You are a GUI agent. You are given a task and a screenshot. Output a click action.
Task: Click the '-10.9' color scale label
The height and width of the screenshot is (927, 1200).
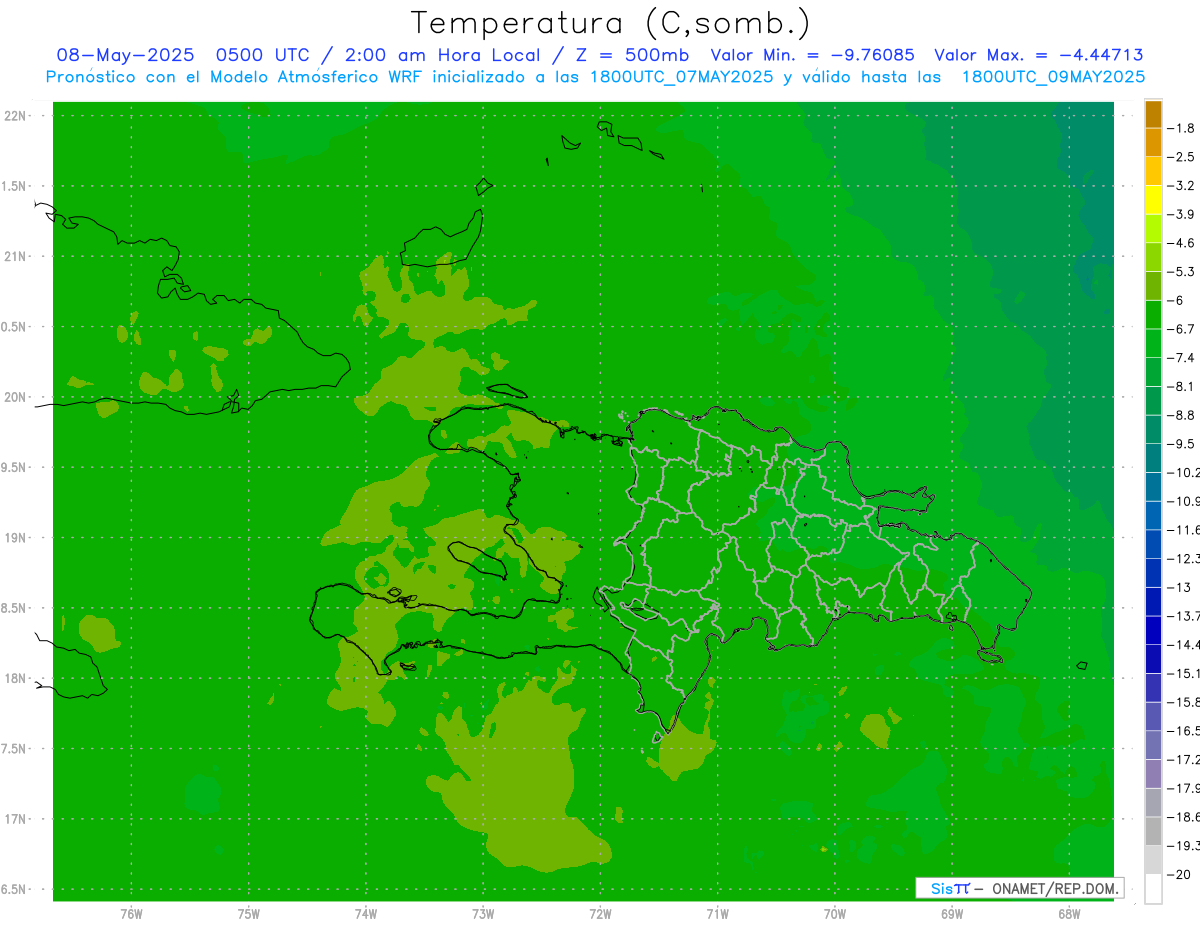(x=1184, y=501)
